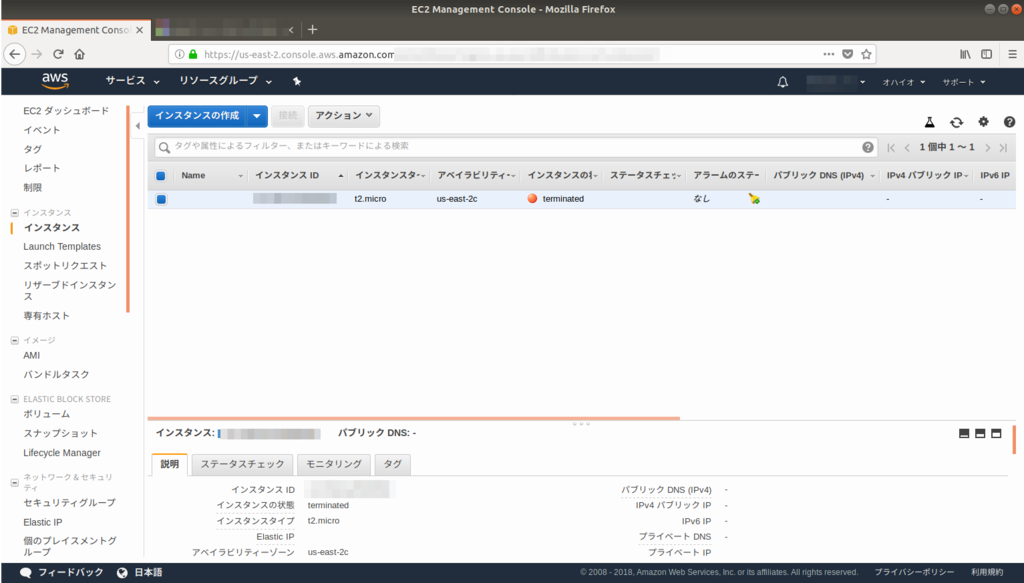Open スナップショット in sidebar
The height and width of the screenshot is (583, 1024).
point(60,433)
